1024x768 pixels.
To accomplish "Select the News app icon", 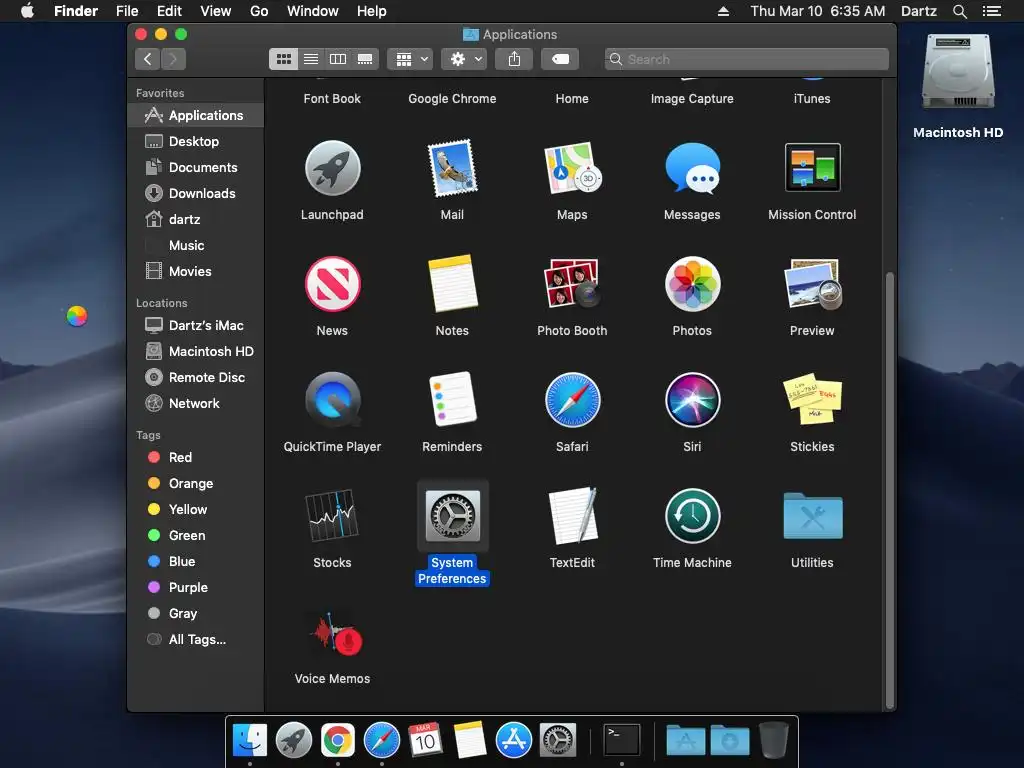I will (332, 284).
